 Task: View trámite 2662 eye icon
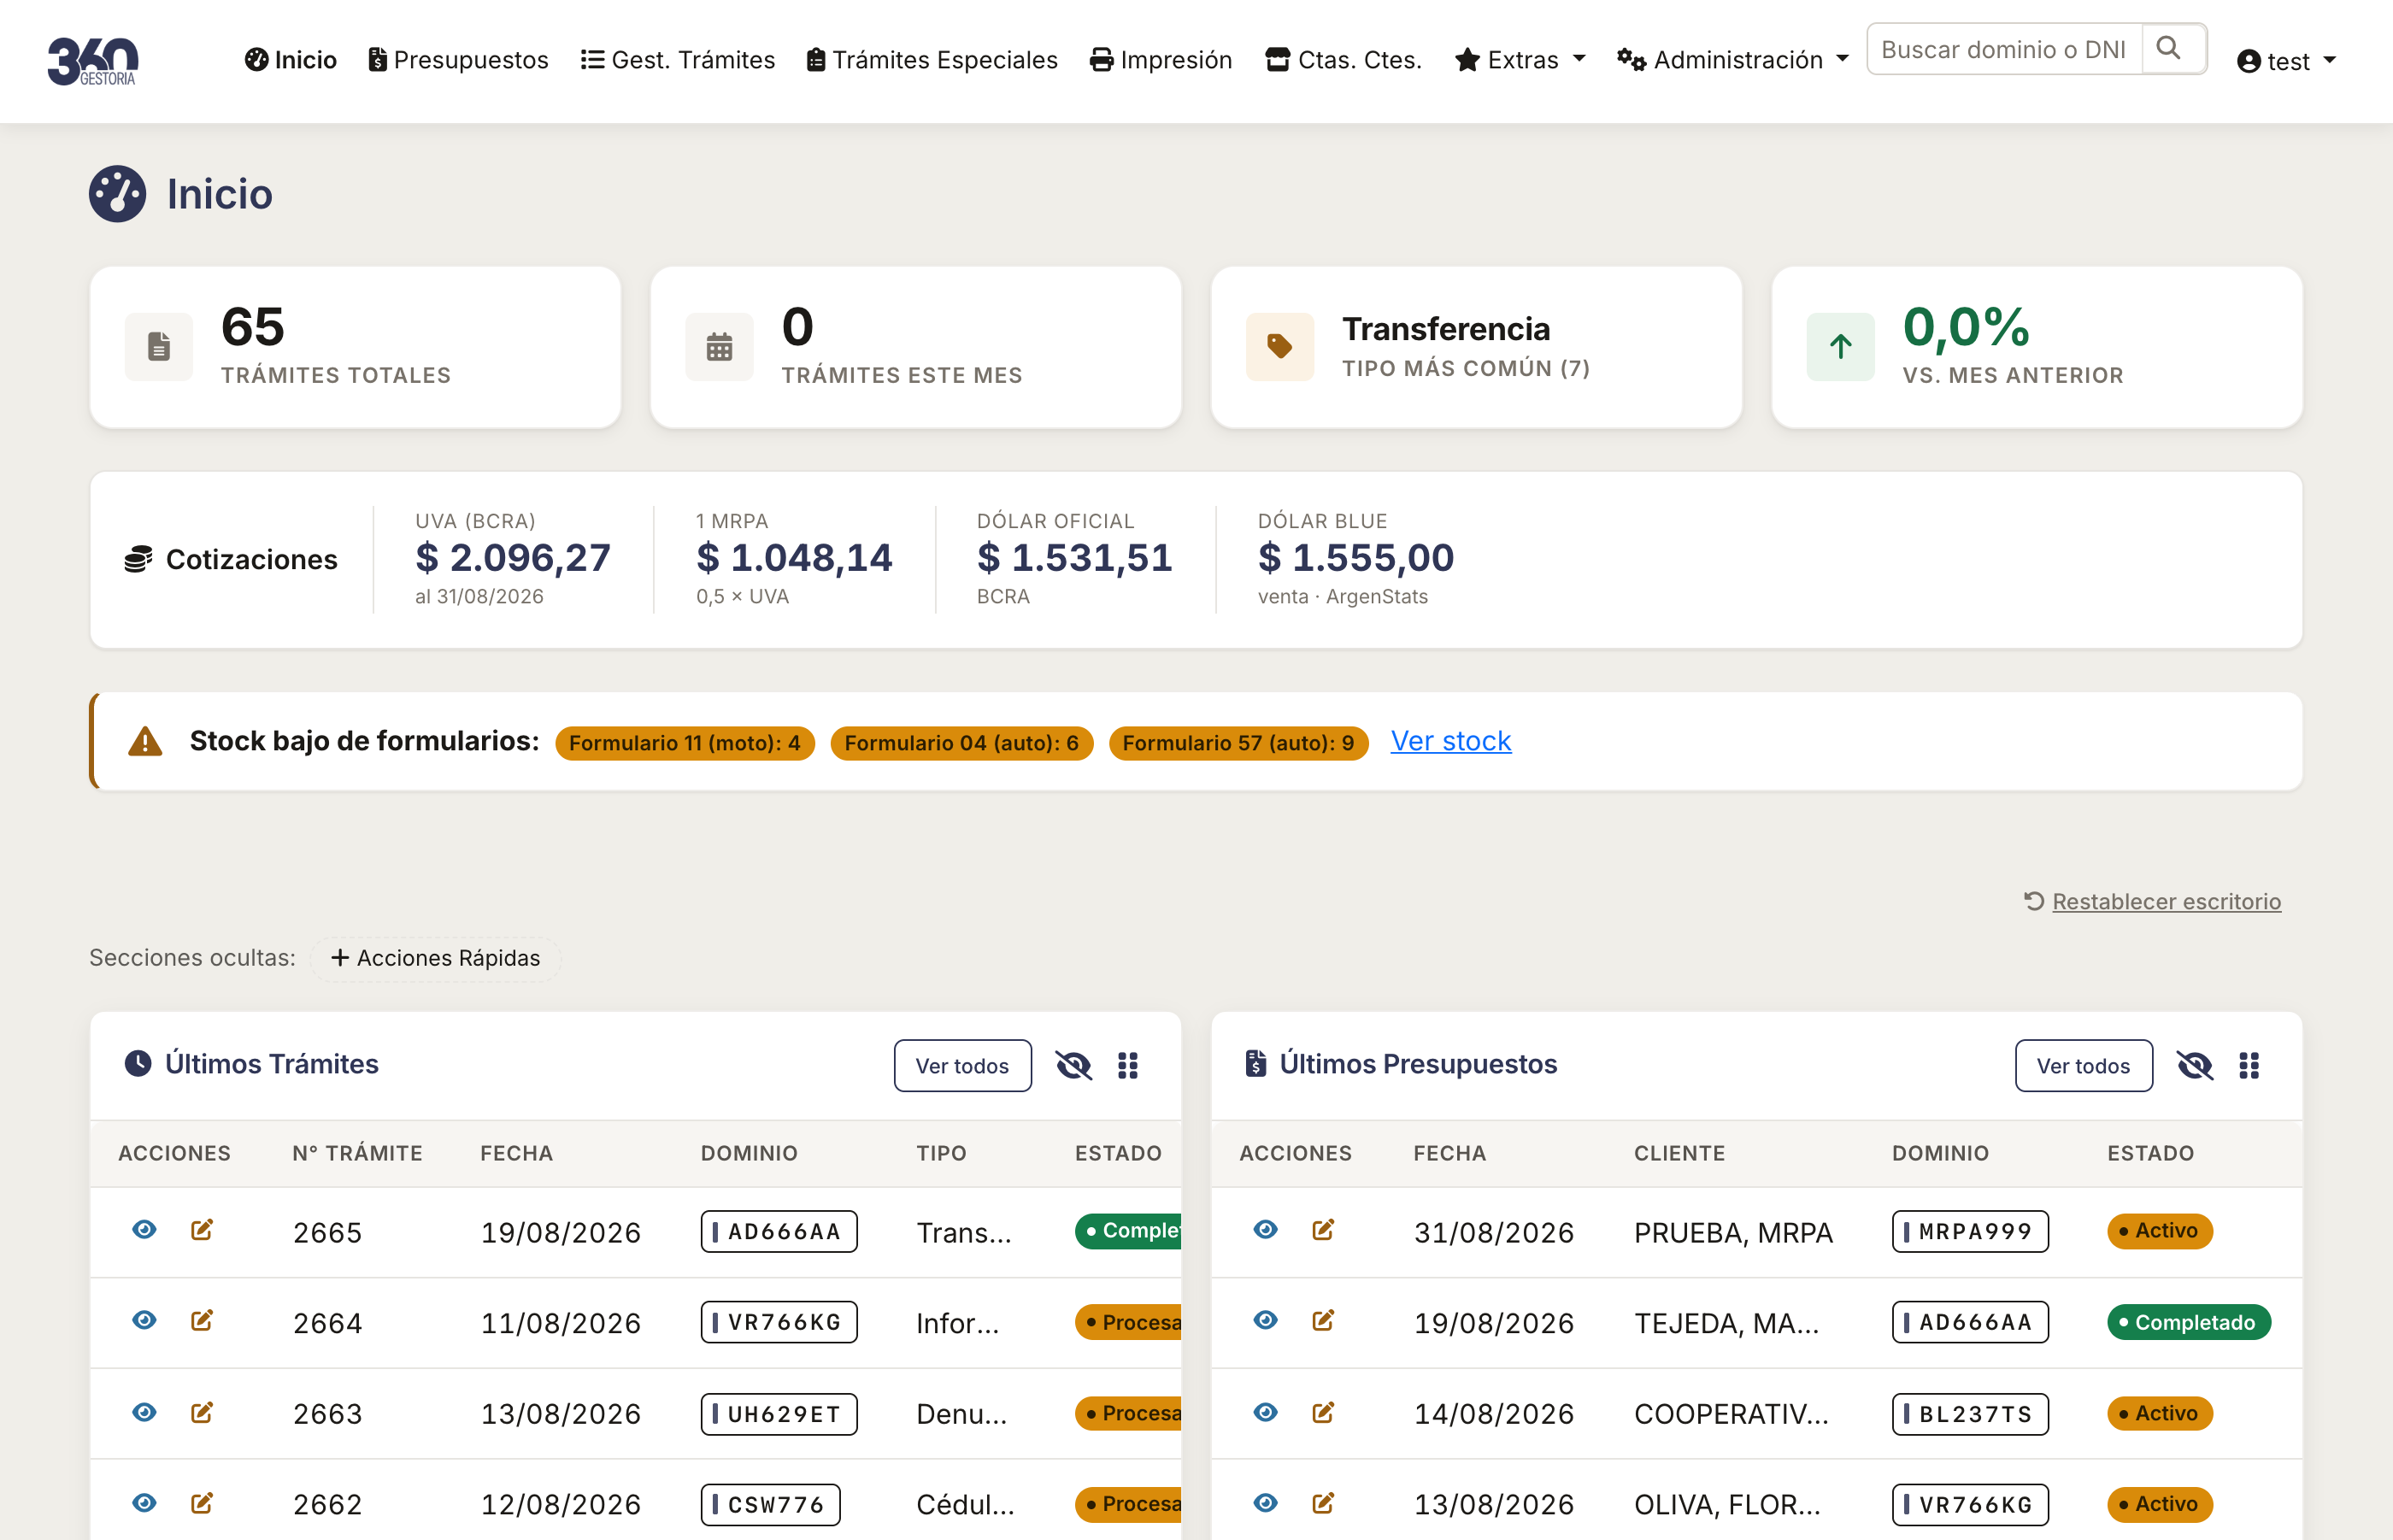coord(144,1503)
